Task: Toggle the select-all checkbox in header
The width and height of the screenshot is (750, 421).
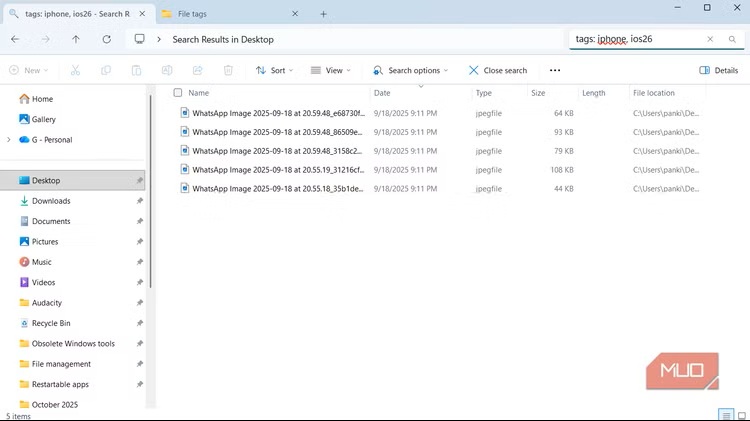Action: [178, 93]
